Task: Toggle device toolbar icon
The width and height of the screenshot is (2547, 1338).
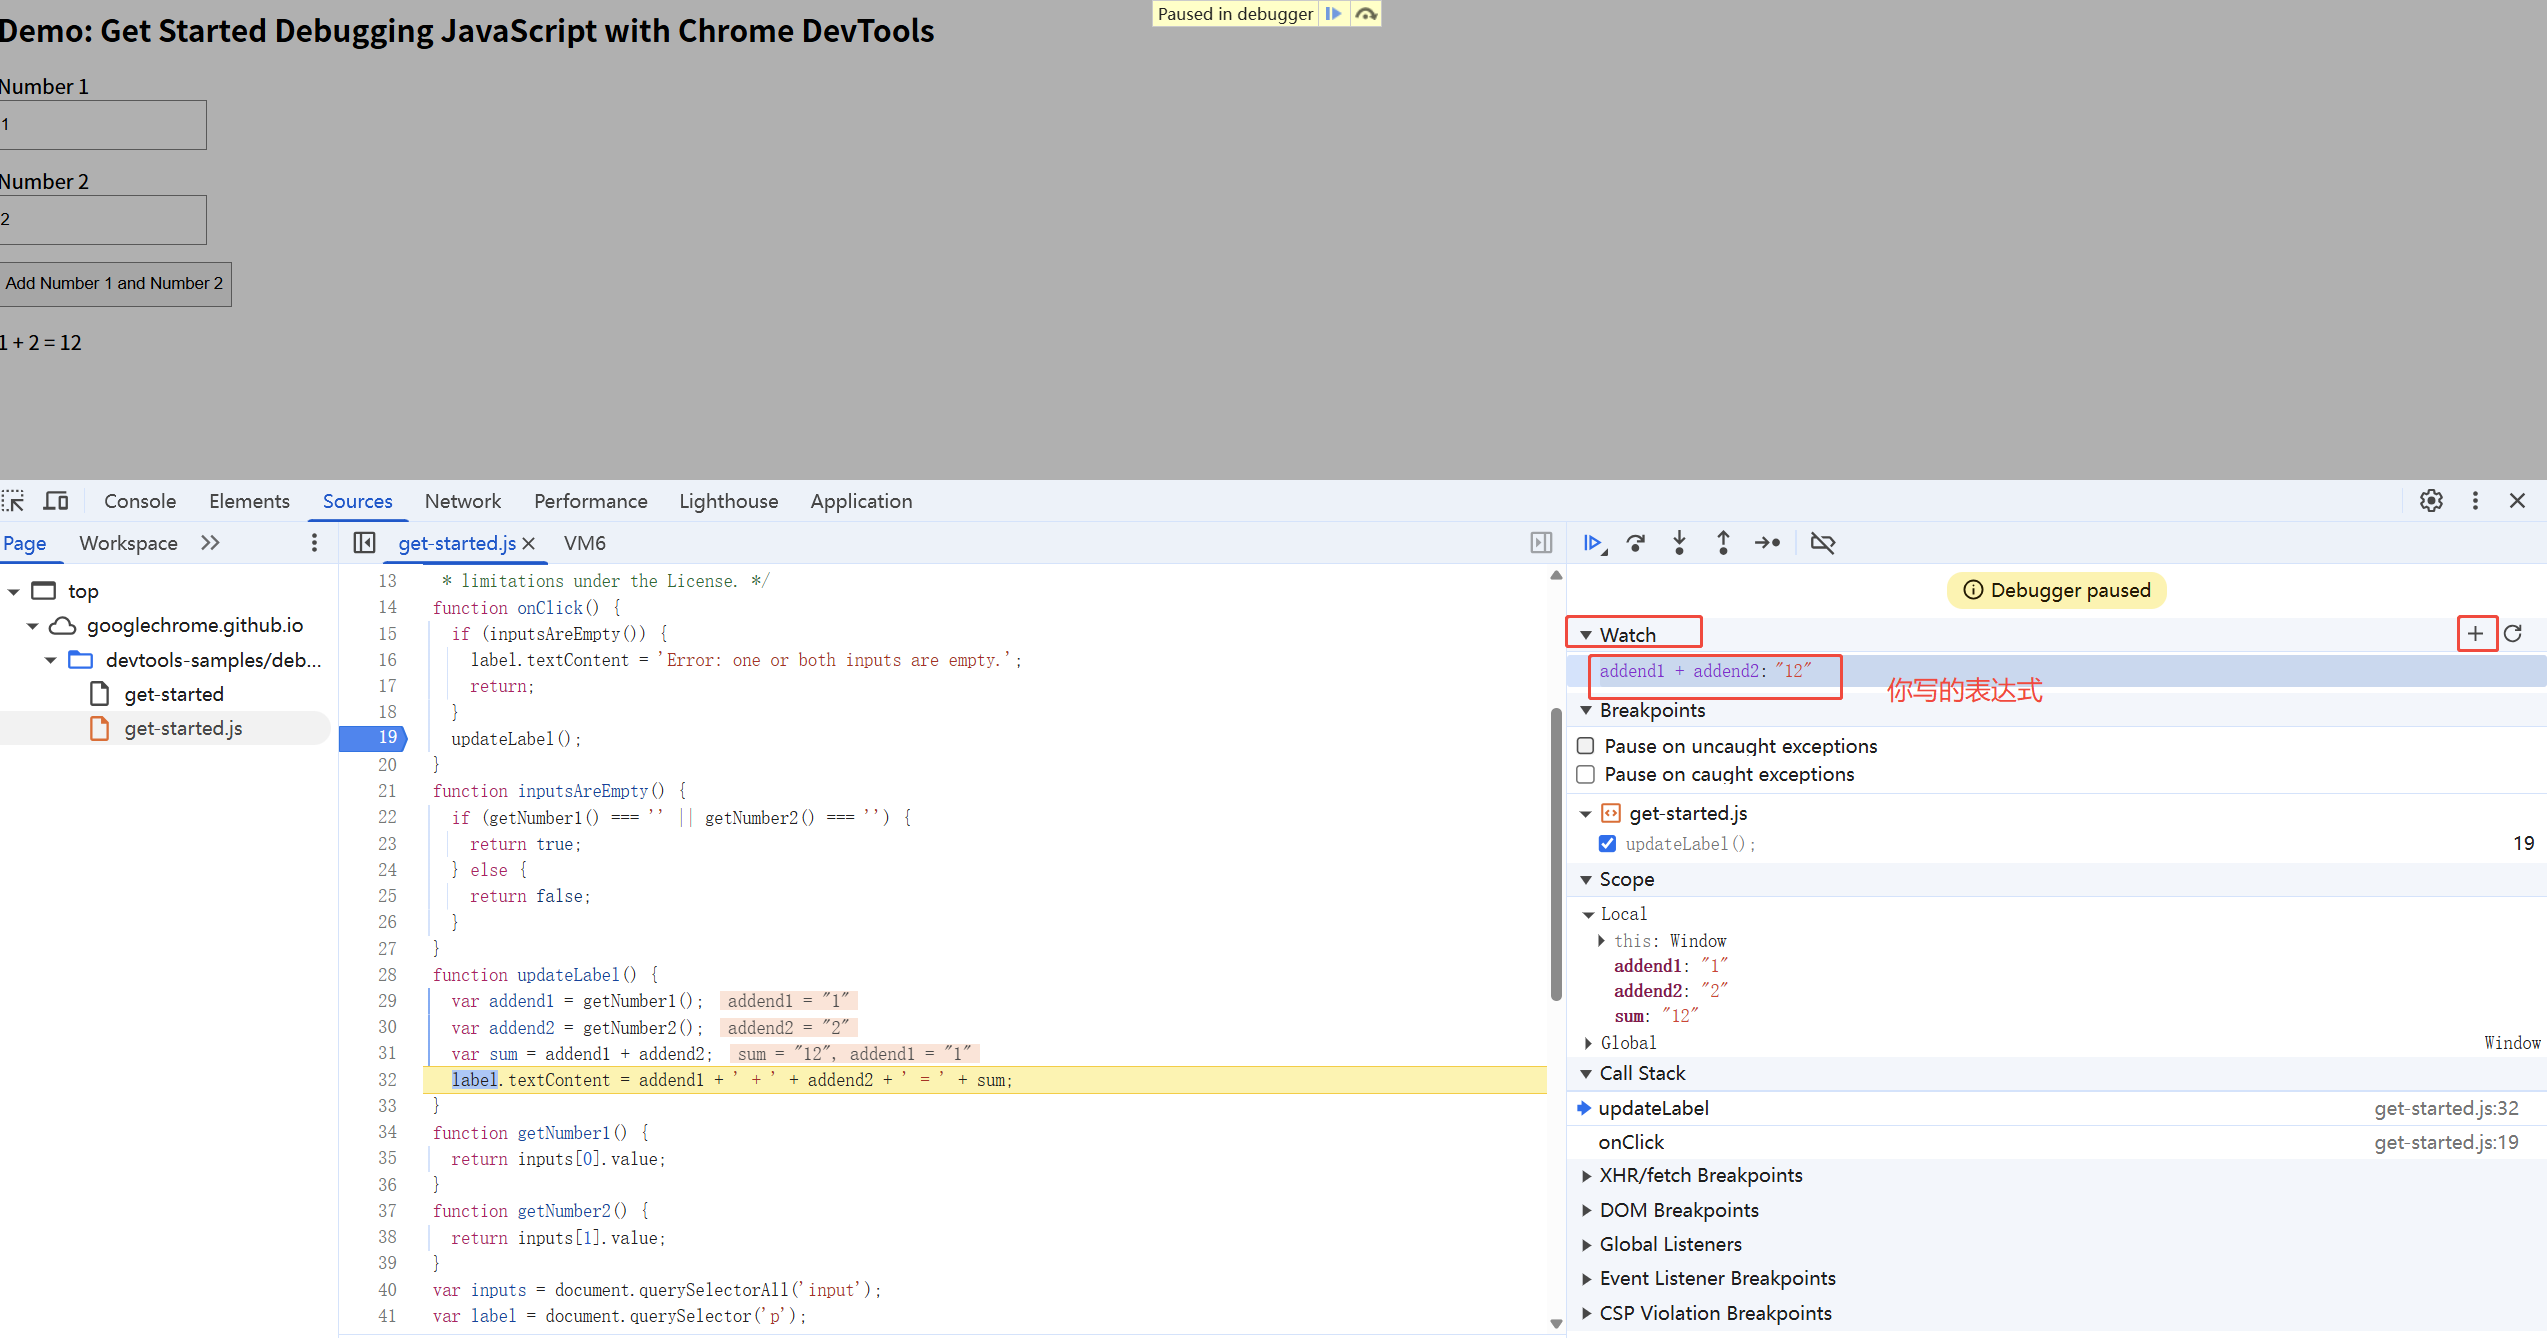Action: [56, 501]
